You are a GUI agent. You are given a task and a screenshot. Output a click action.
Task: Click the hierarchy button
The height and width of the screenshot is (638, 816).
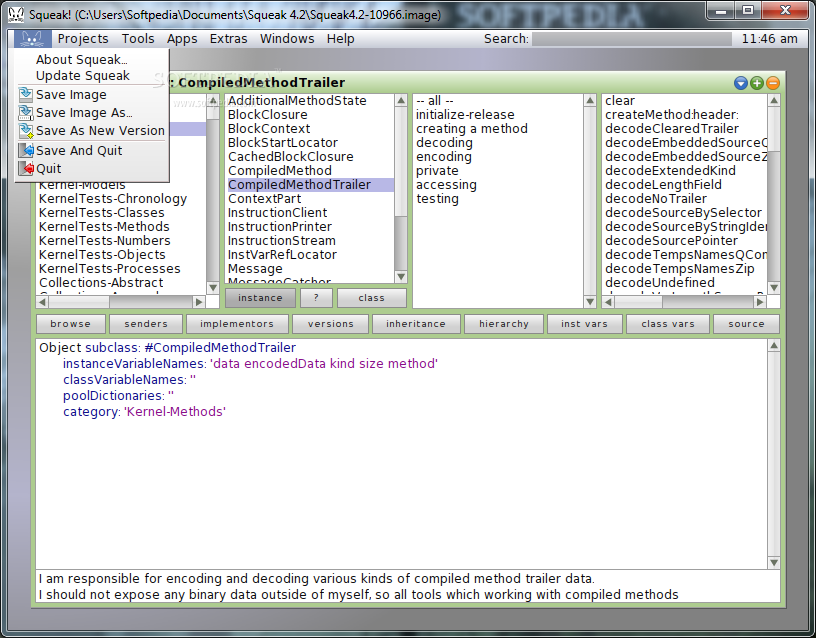pyautogui.click(x=504, y=324)
